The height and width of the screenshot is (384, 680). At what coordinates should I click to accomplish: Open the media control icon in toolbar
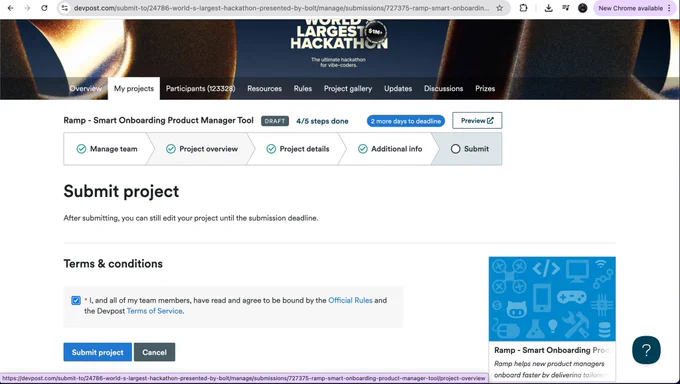click(566, 8)
